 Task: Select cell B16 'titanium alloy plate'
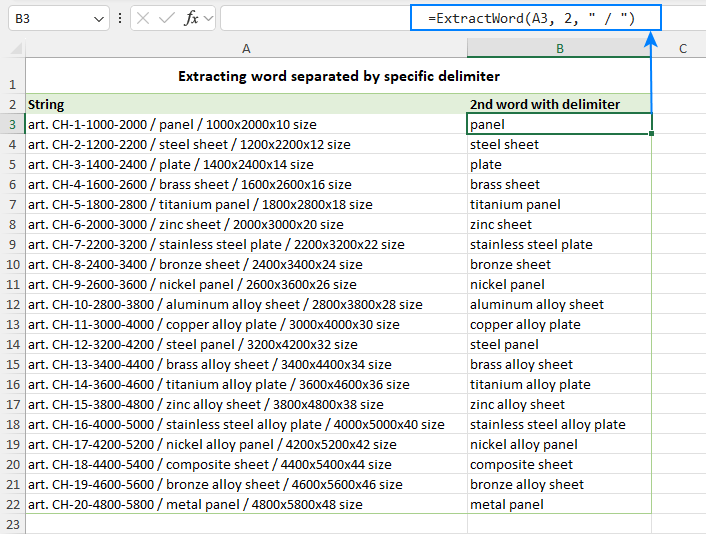(x=559, y=384)
